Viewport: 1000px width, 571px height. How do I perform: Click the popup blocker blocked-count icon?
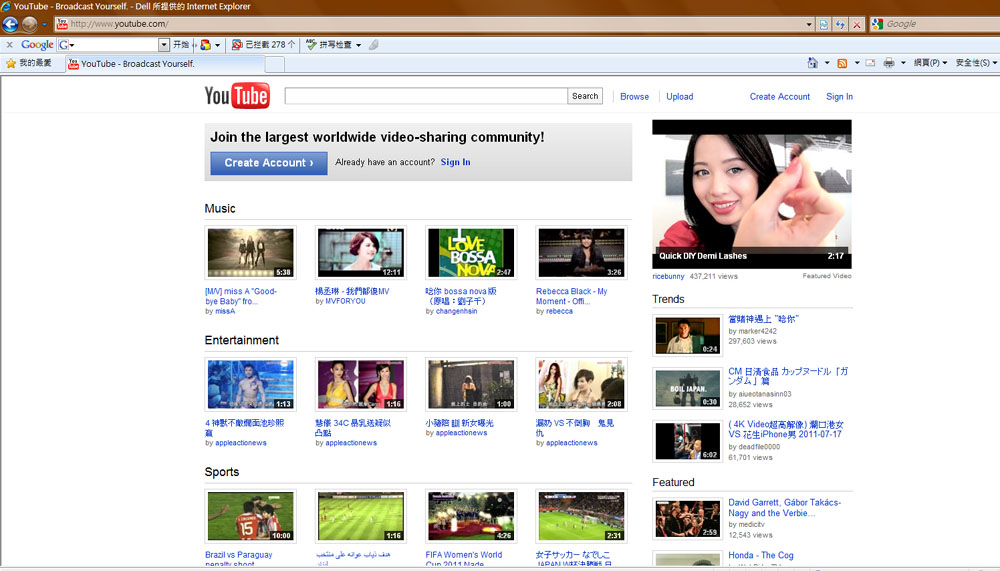pyautogui.click(x=237, y=45)
